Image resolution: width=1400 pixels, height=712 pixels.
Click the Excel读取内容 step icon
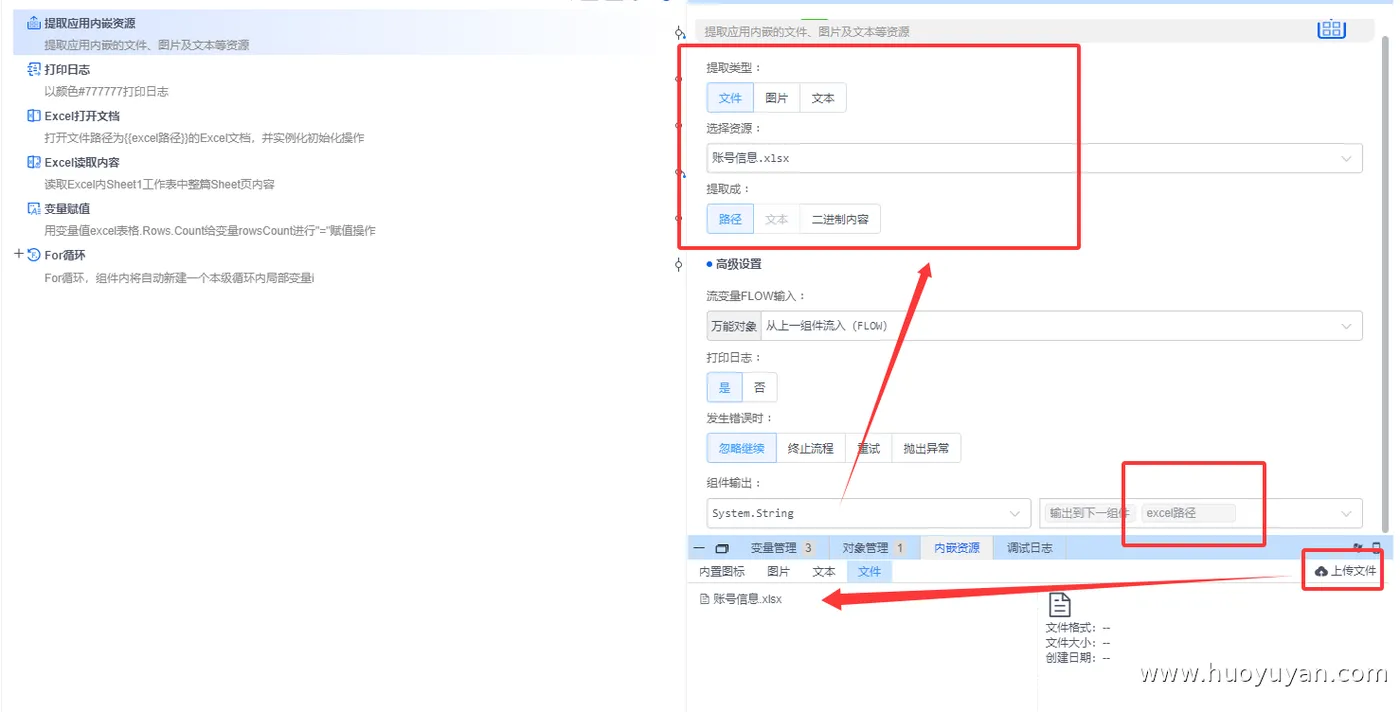click(x=34, y=162)
